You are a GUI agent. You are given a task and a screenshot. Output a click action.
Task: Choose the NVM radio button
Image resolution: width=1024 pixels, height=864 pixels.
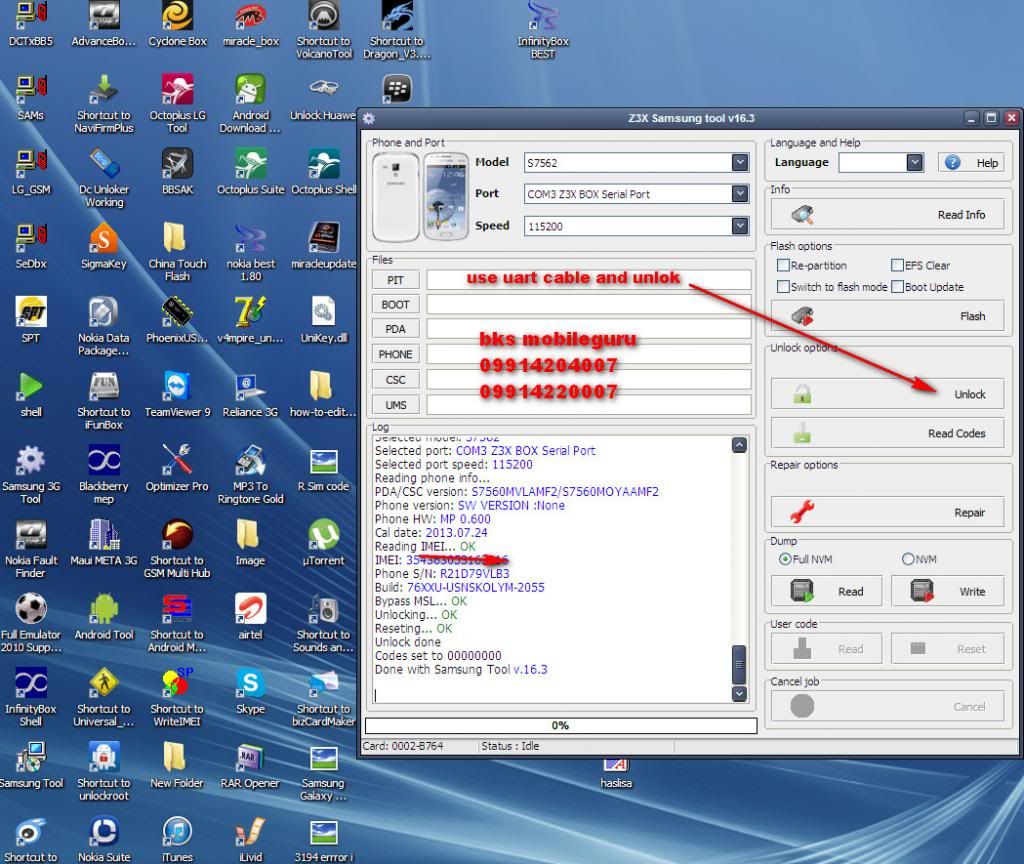click(908, 559)
